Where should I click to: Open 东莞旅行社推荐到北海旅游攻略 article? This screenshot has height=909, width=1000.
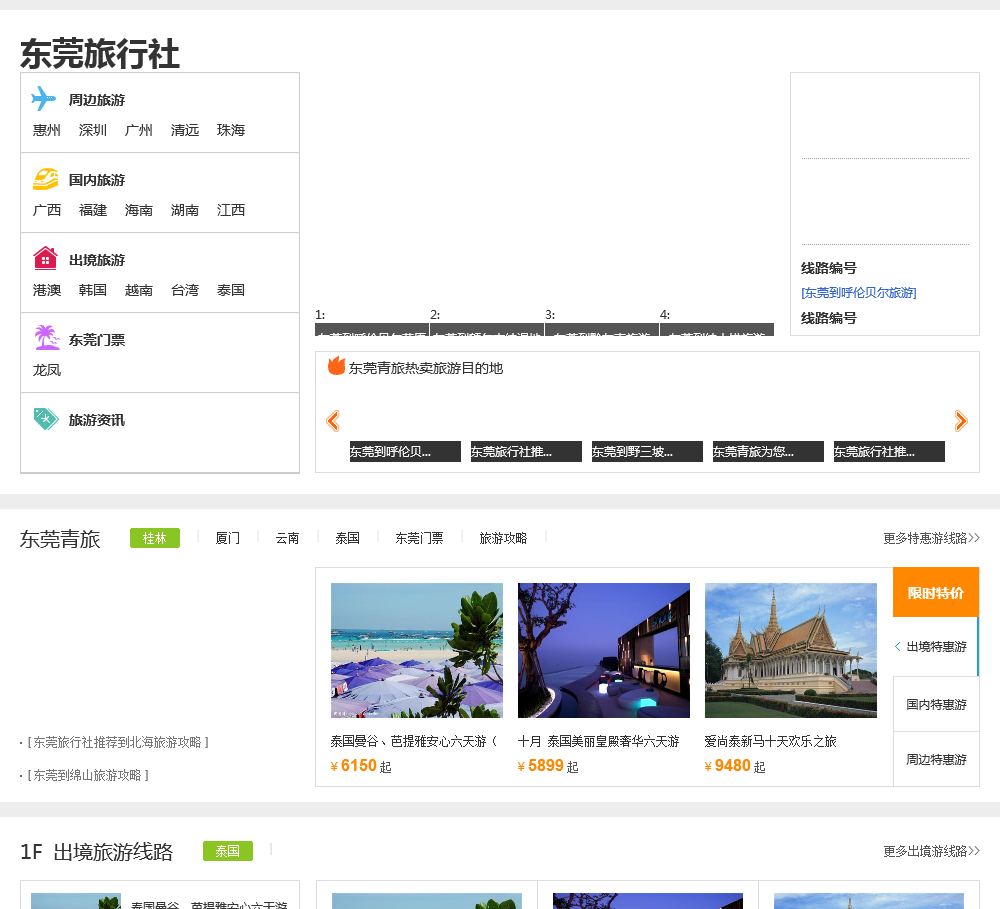coord(118,742)
